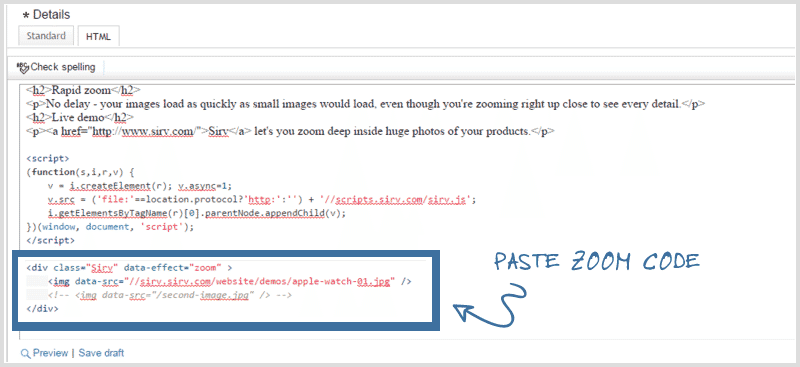Click the 'v = i.createElement(r)' line
800x367 pixels.
tap(140, 186)
